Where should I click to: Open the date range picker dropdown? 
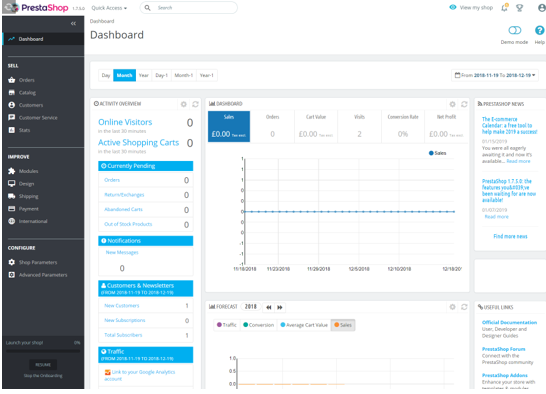point(495,75)
